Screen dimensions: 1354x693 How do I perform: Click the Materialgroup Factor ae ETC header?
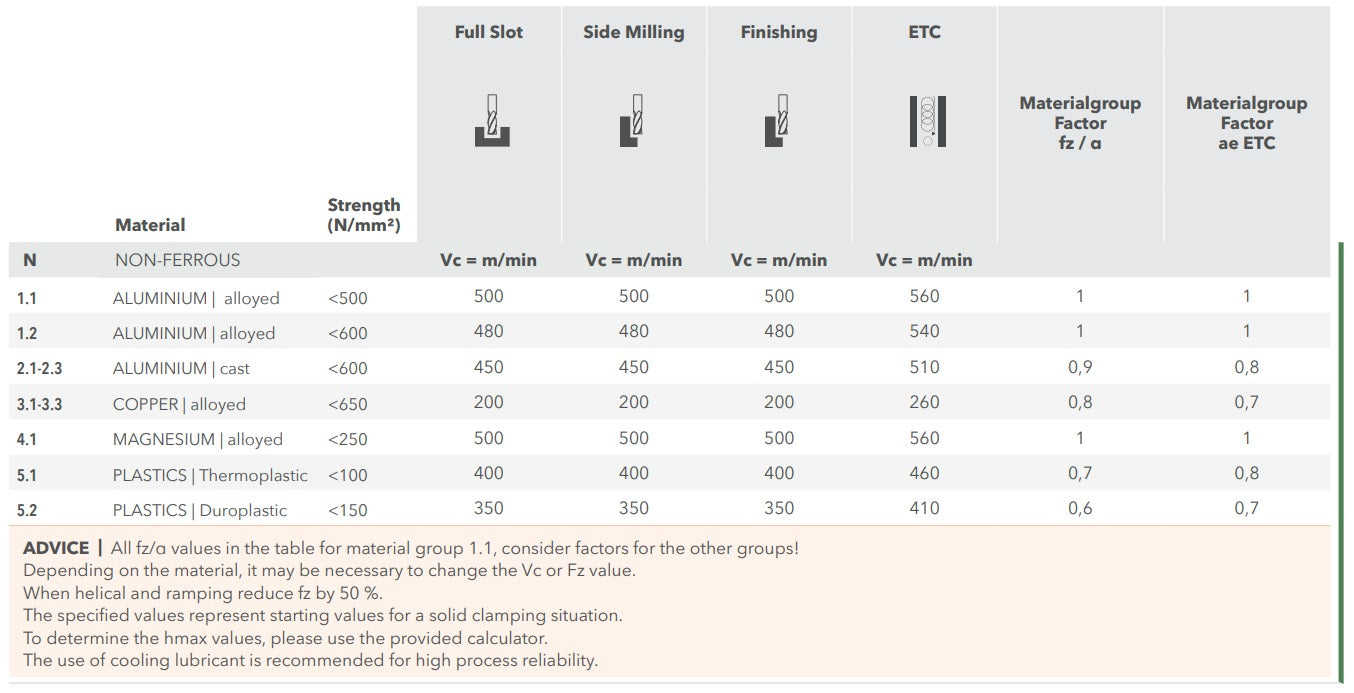1246,123
